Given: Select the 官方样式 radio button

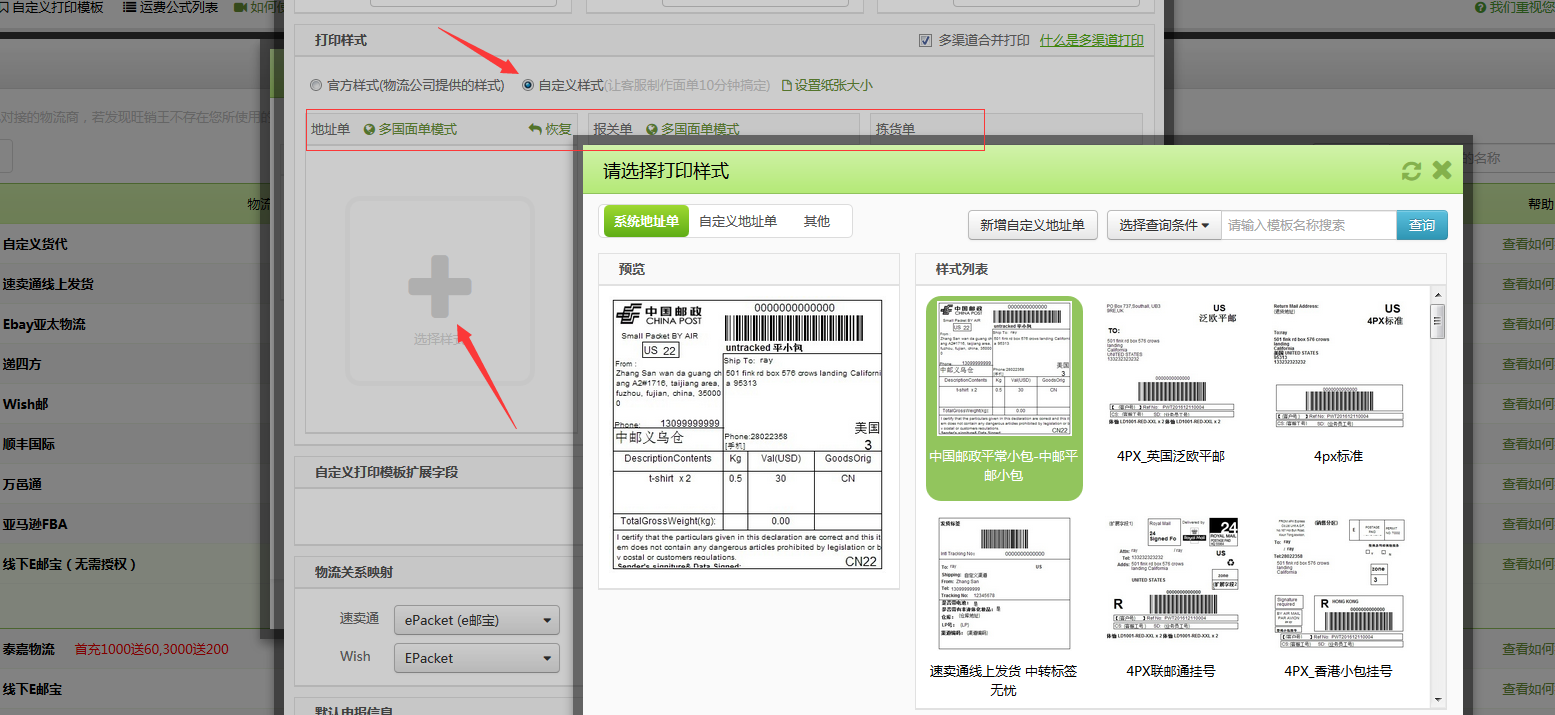Looking at the screenshot, I should click(x=316, y=86).
